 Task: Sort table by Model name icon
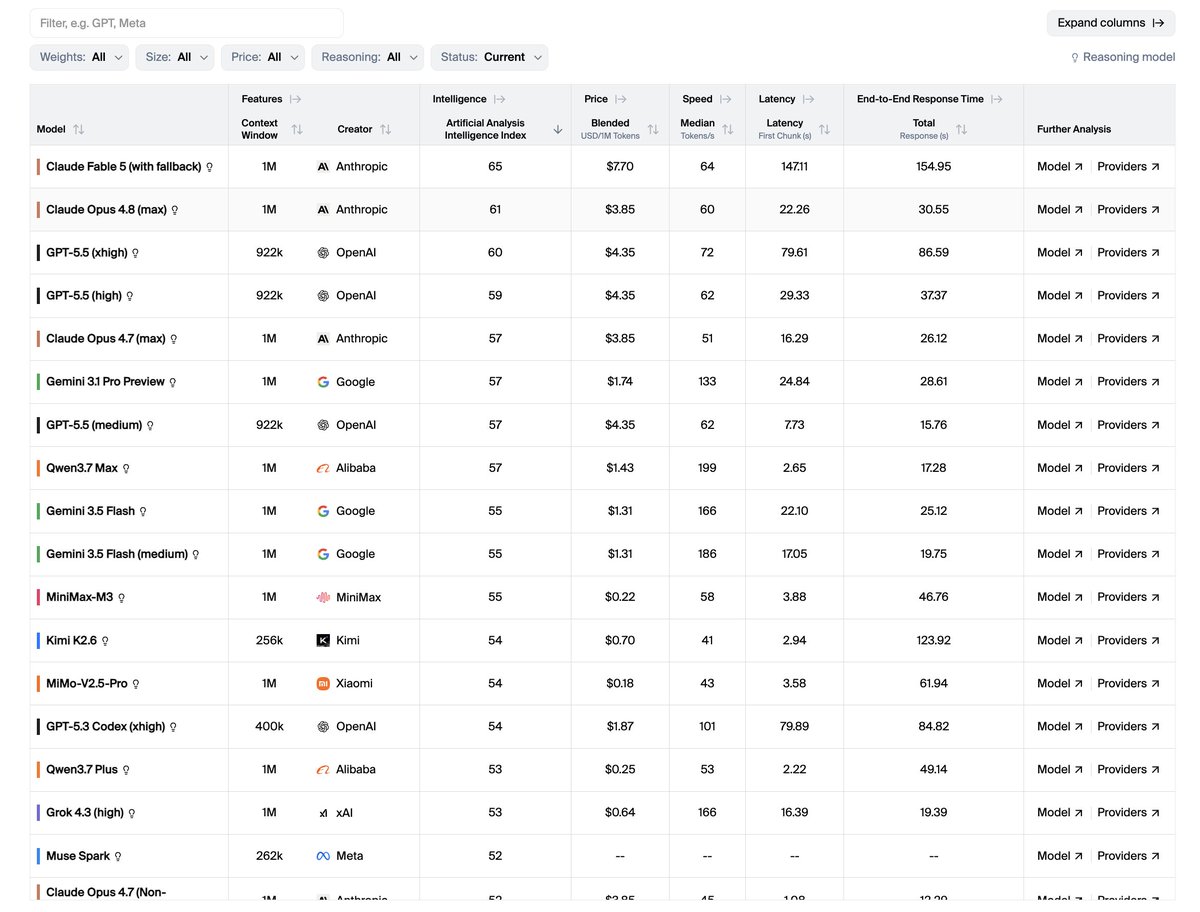(79, 129)
